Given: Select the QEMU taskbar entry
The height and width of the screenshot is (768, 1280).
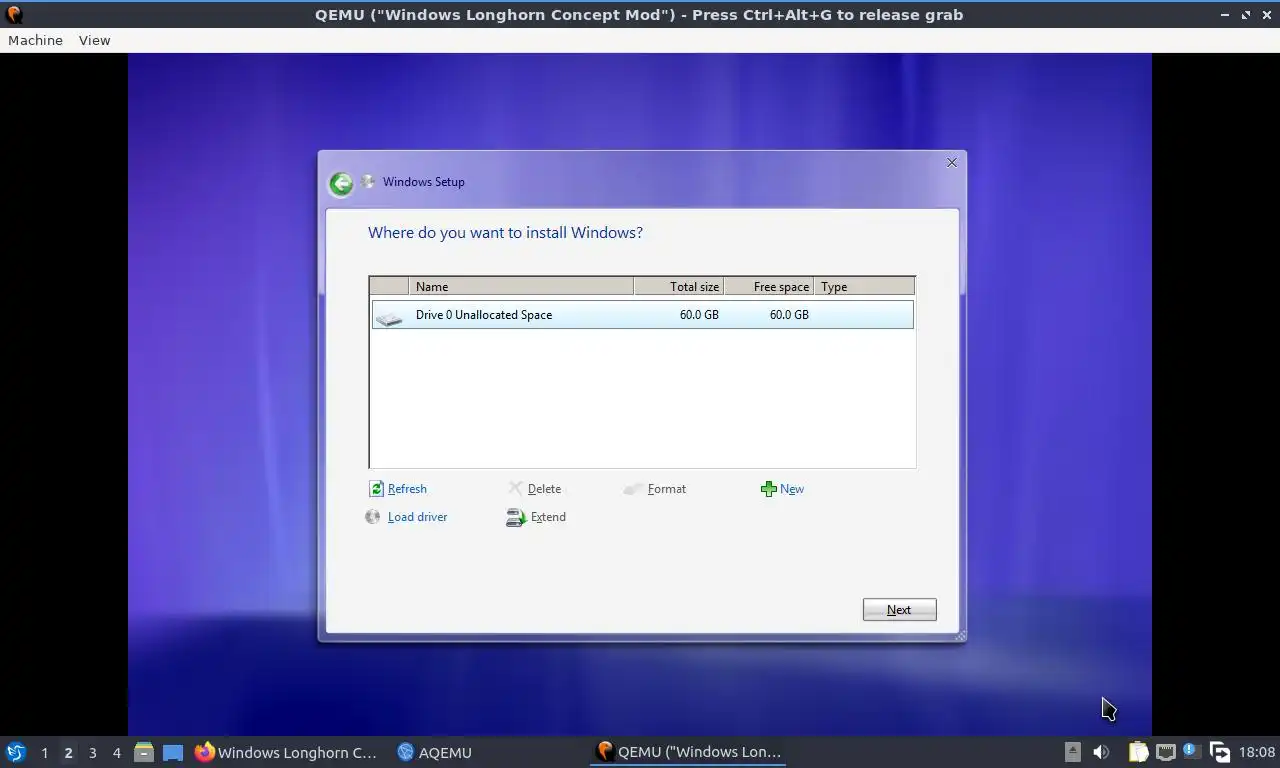Looking at the screenshot, I should pyautogui.click(x=688, y=752).
